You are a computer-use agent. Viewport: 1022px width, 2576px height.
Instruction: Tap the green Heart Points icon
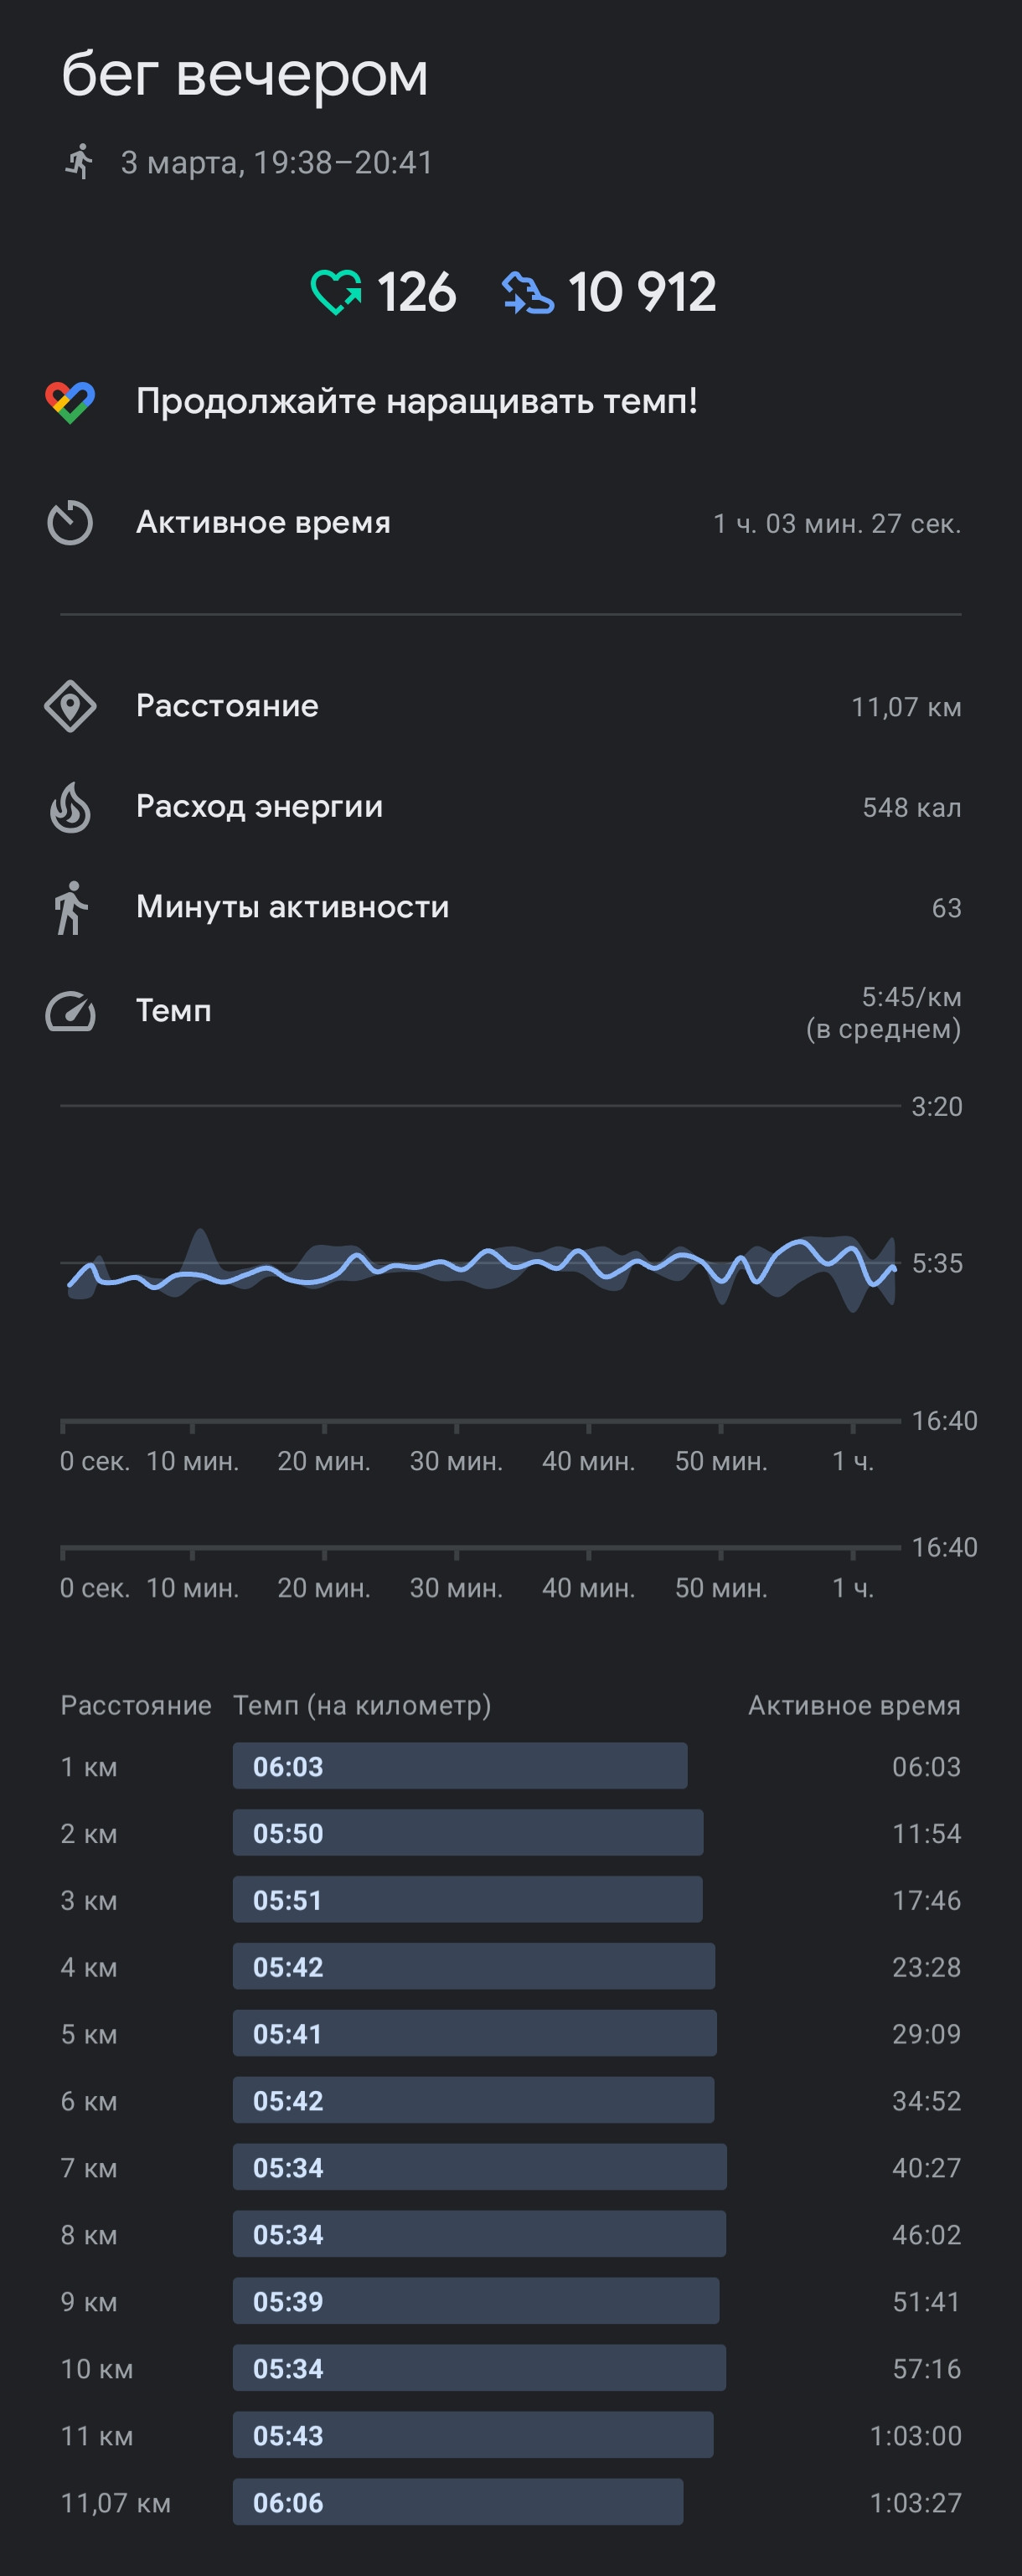point(336,293)
